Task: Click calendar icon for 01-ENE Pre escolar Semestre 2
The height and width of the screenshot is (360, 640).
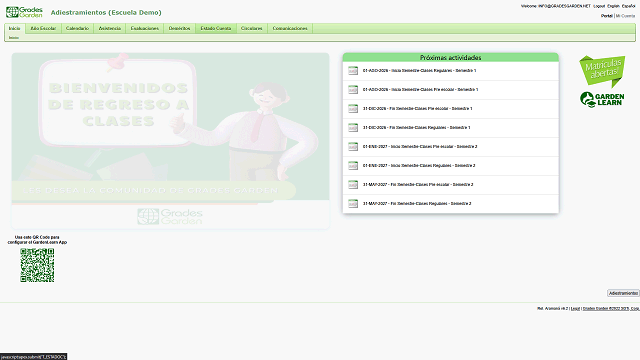Action: point(353,147)
